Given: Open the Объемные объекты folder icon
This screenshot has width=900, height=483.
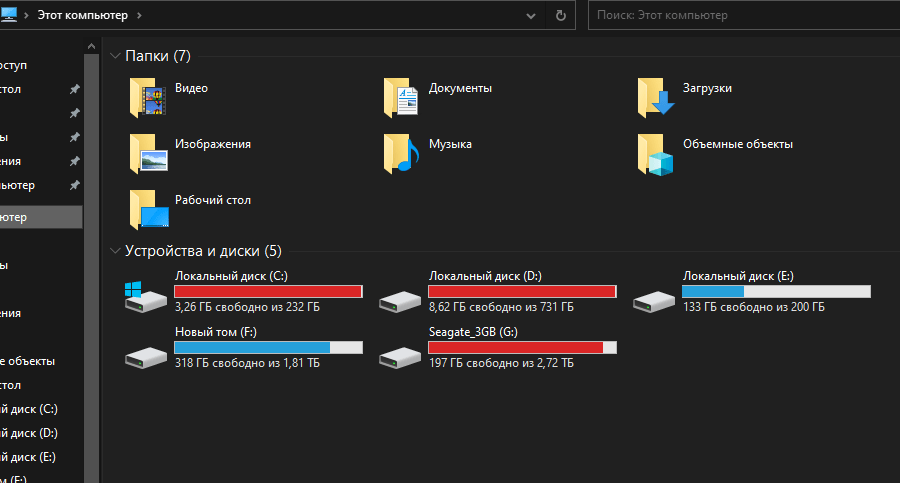Looking at the screenshot, I should tap(656, 154).
